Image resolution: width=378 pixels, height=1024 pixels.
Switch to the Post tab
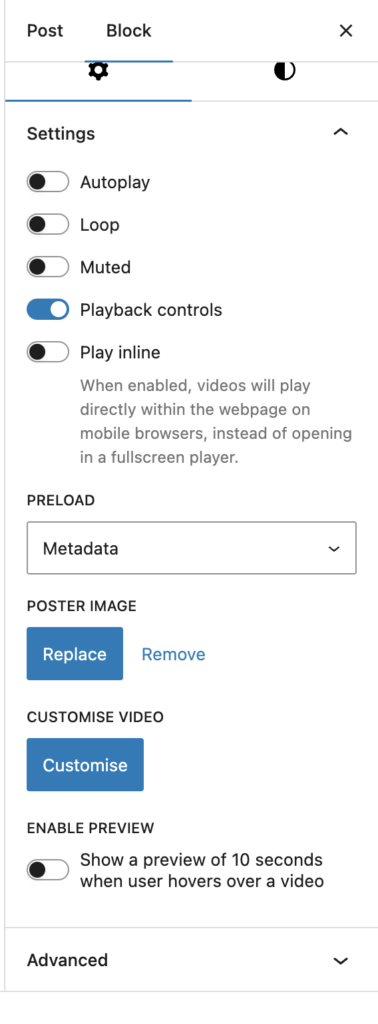pyautogui.click(x=45, y=31)
